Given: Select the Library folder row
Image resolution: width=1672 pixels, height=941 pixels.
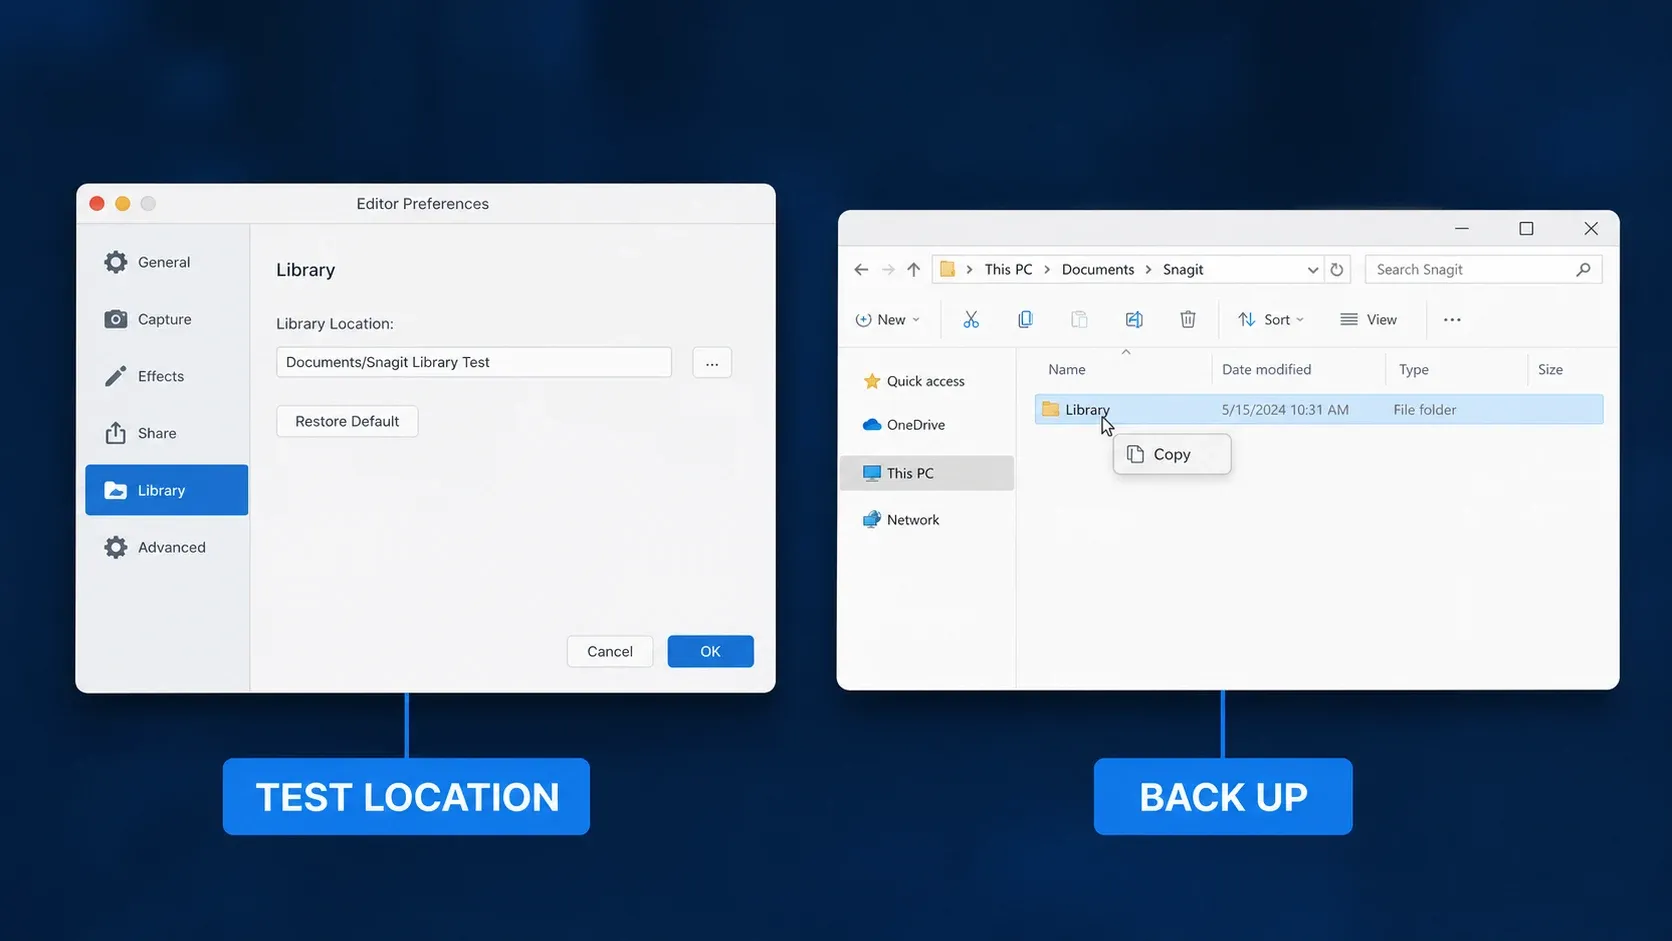Looking at the screenshot, I should (1319, 409).
